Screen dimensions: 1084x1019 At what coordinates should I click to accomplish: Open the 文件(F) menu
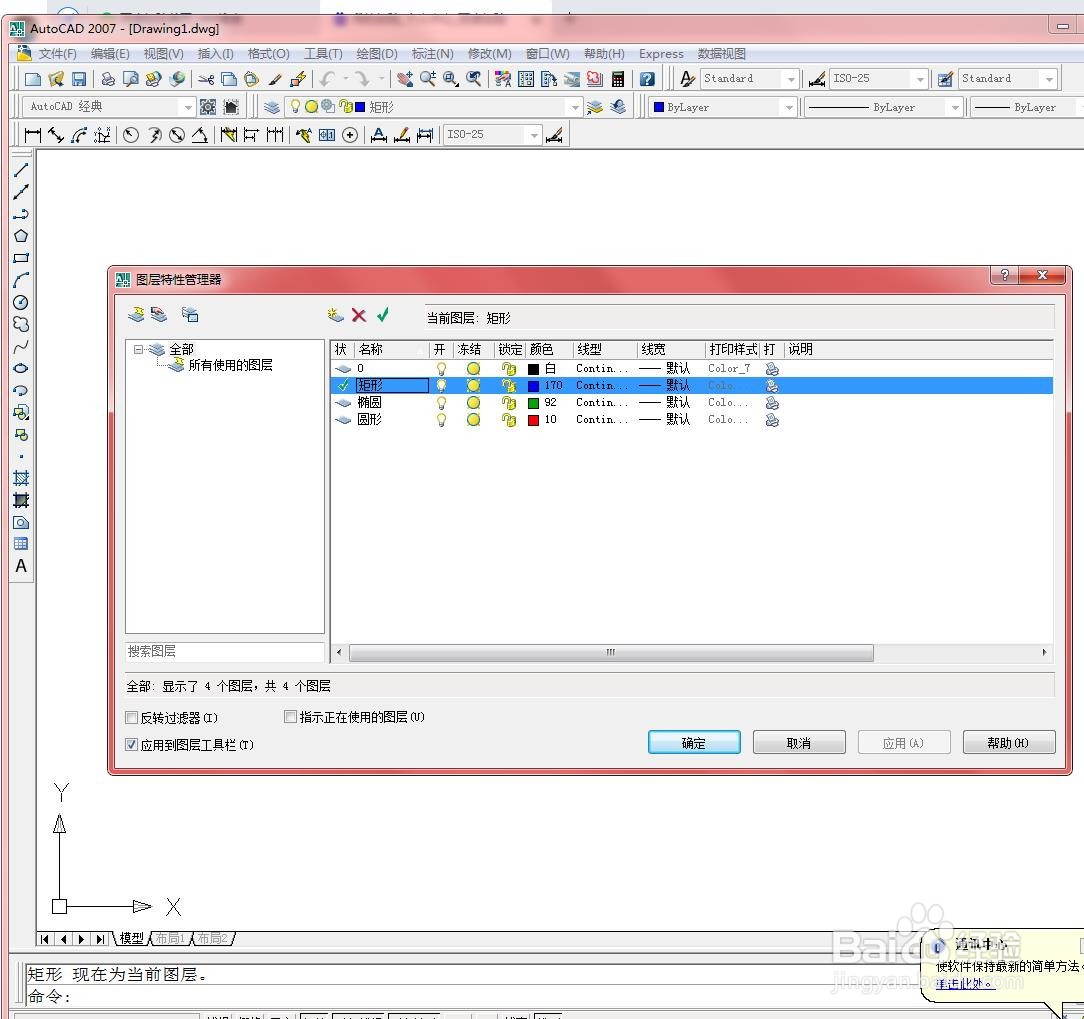click(57, 54)
